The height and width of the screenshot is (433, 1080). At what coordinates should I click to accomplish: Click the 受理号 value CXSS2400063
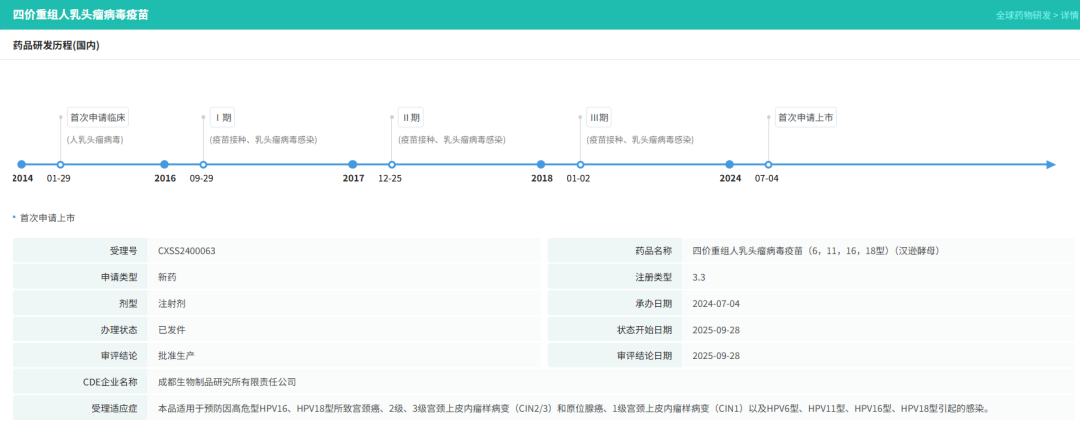point(187,251)
